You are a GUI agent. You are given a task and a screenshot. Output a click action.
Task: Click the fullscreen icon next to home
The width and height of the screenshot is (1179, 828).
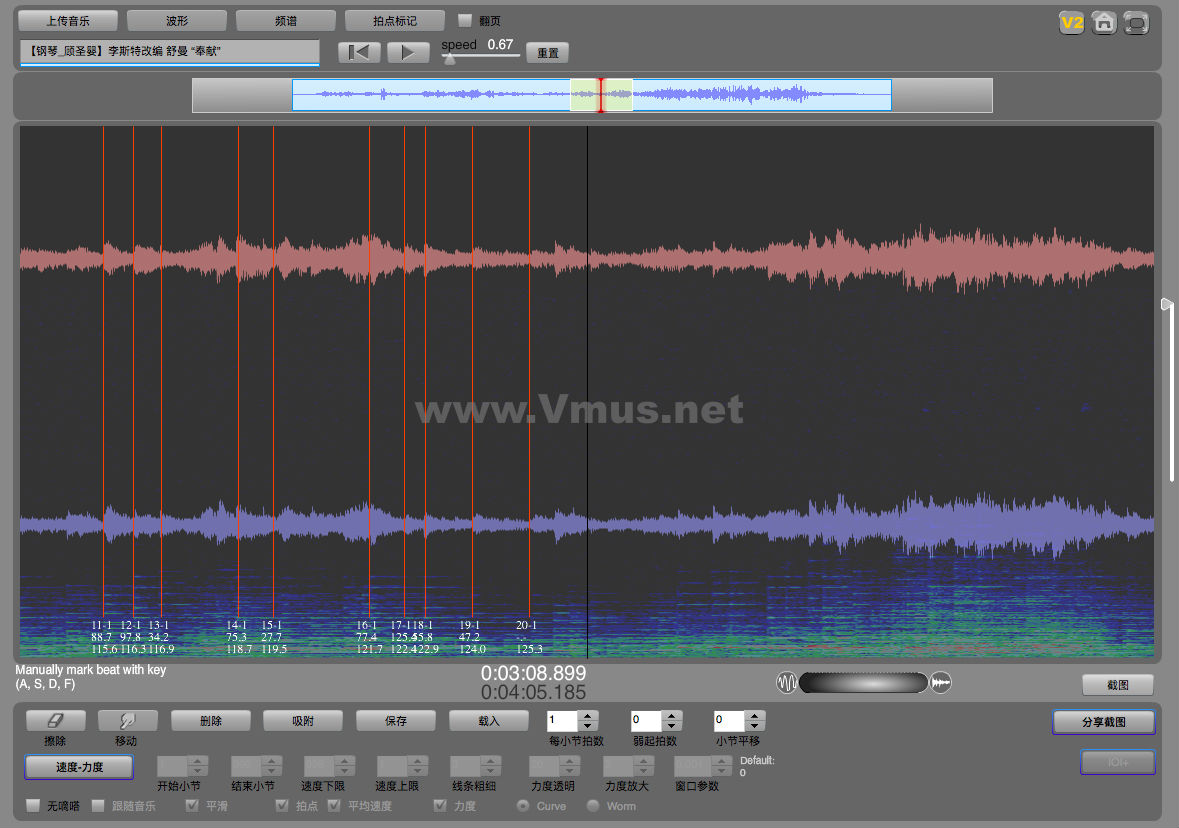pyautogui.click(x=1136, y=23)
